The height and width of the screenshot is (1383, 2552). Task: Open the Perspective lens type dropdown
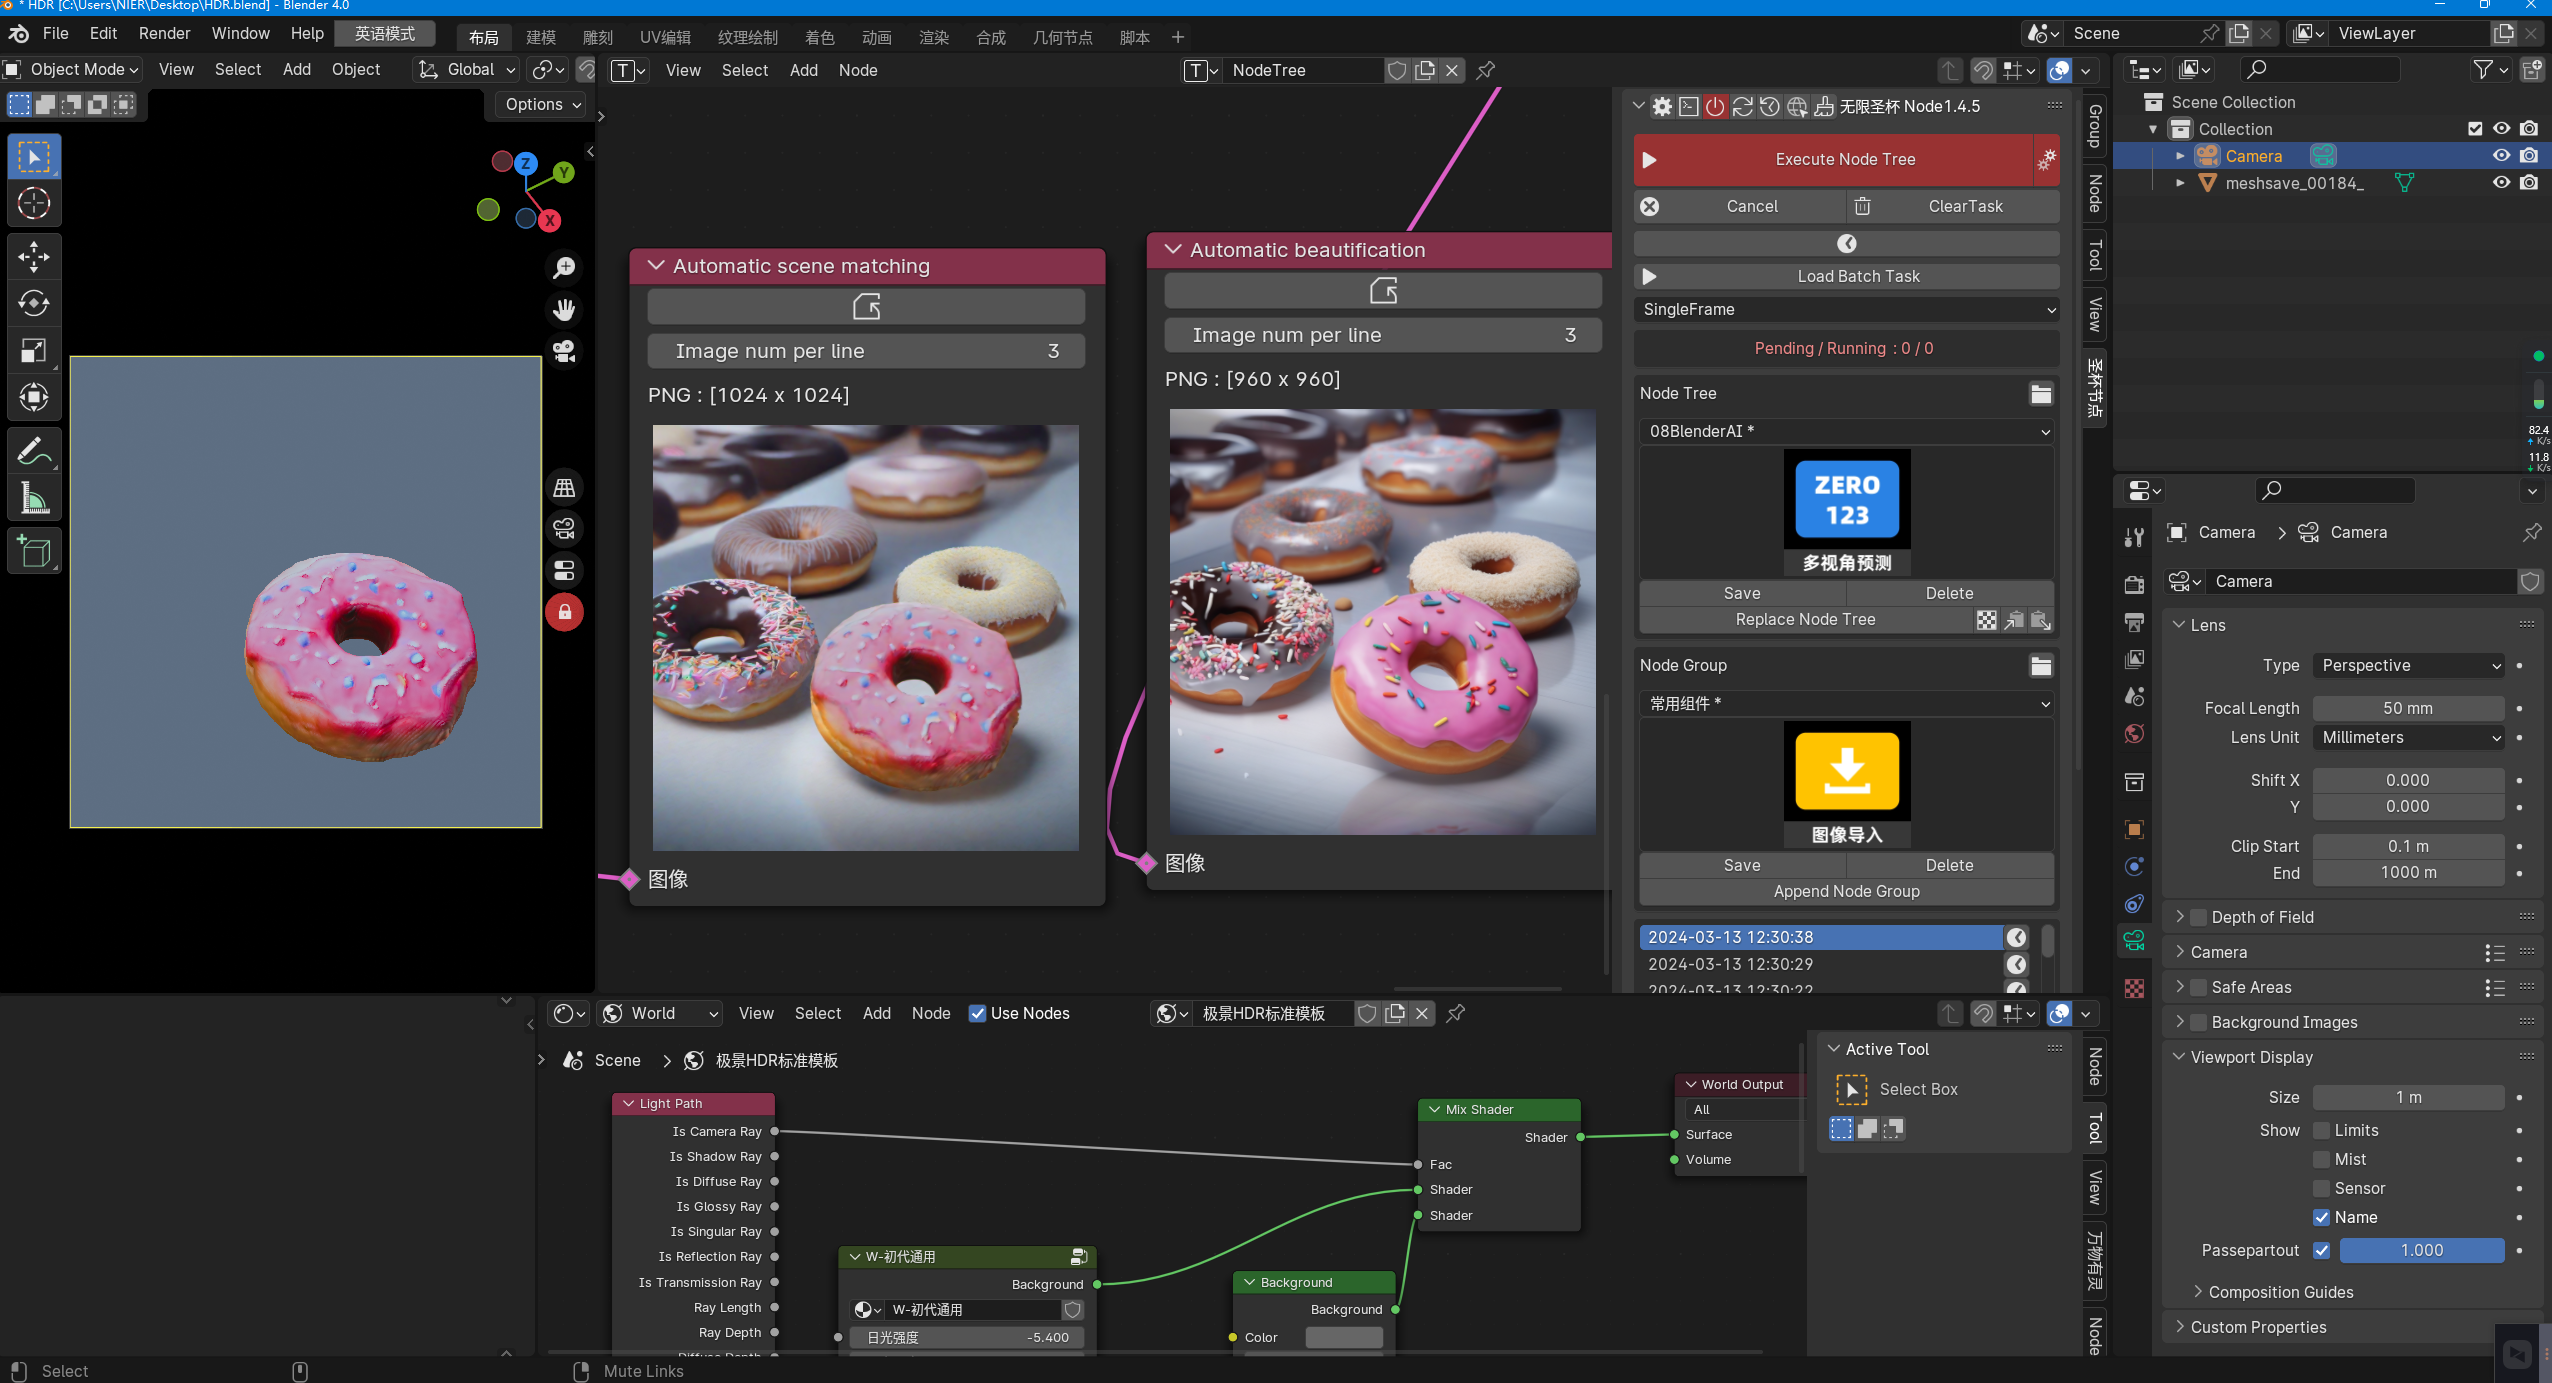(x=2409, y=666)
